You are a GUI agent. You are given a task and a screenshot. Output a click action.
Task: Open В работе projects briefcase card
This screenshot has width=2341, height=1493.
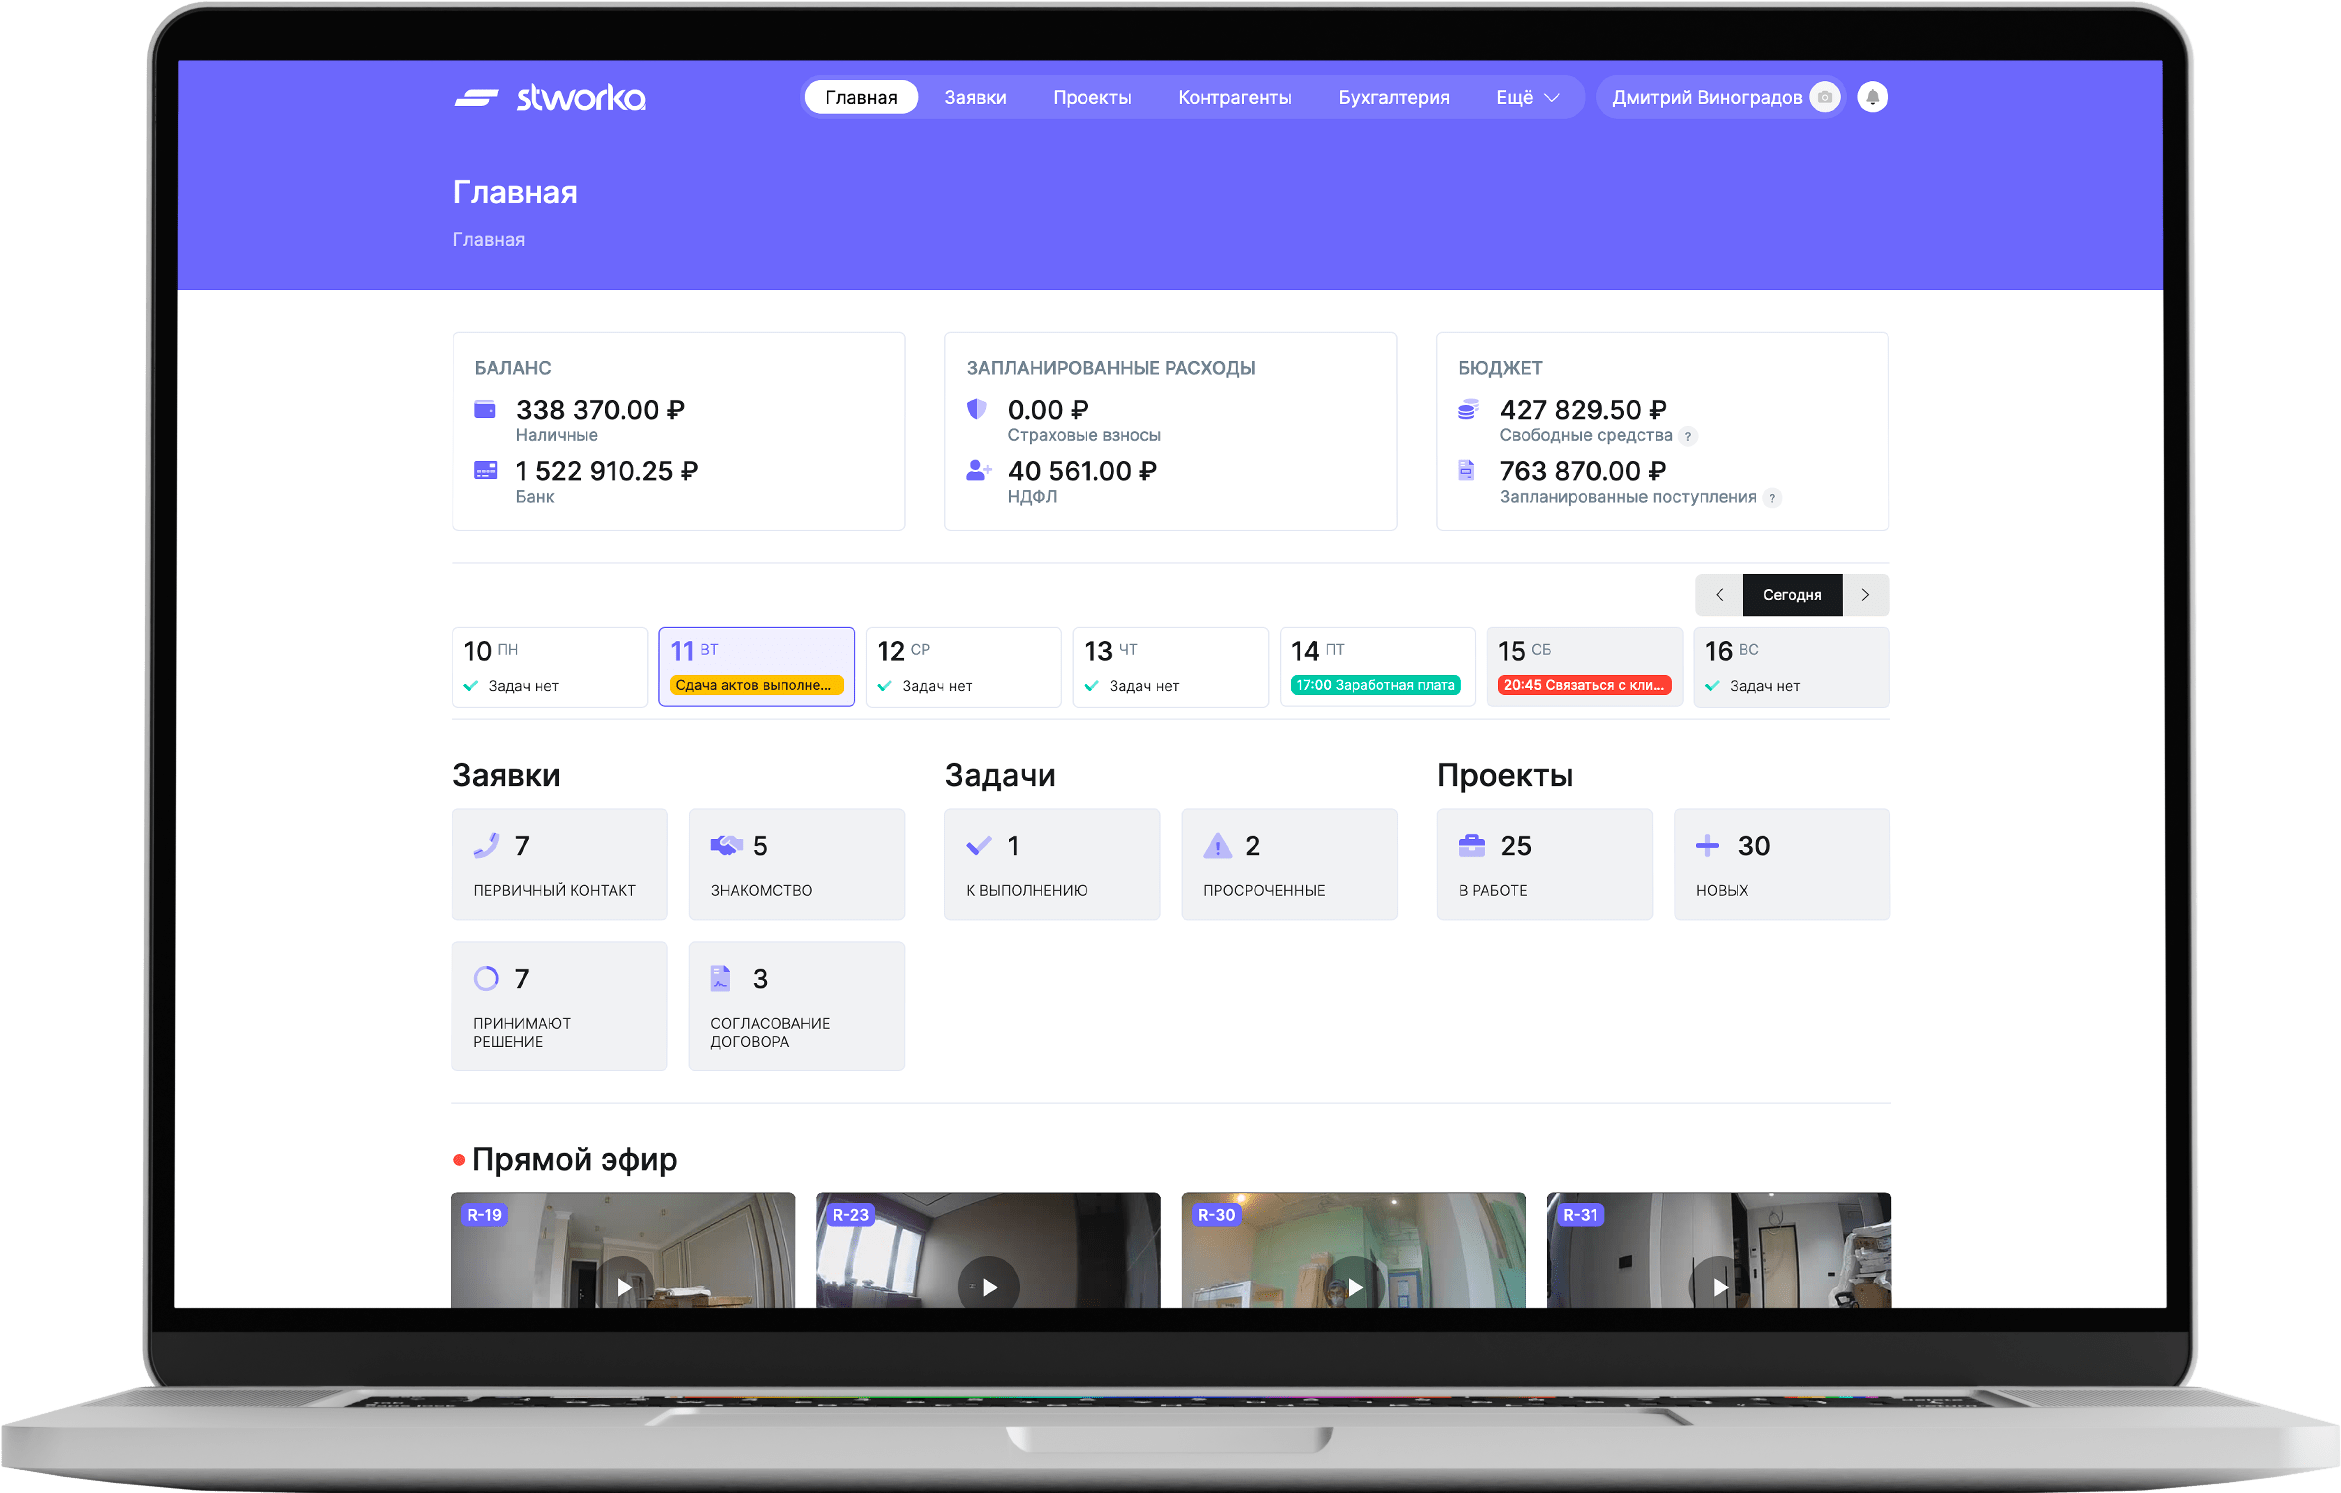click(1543, 864)
